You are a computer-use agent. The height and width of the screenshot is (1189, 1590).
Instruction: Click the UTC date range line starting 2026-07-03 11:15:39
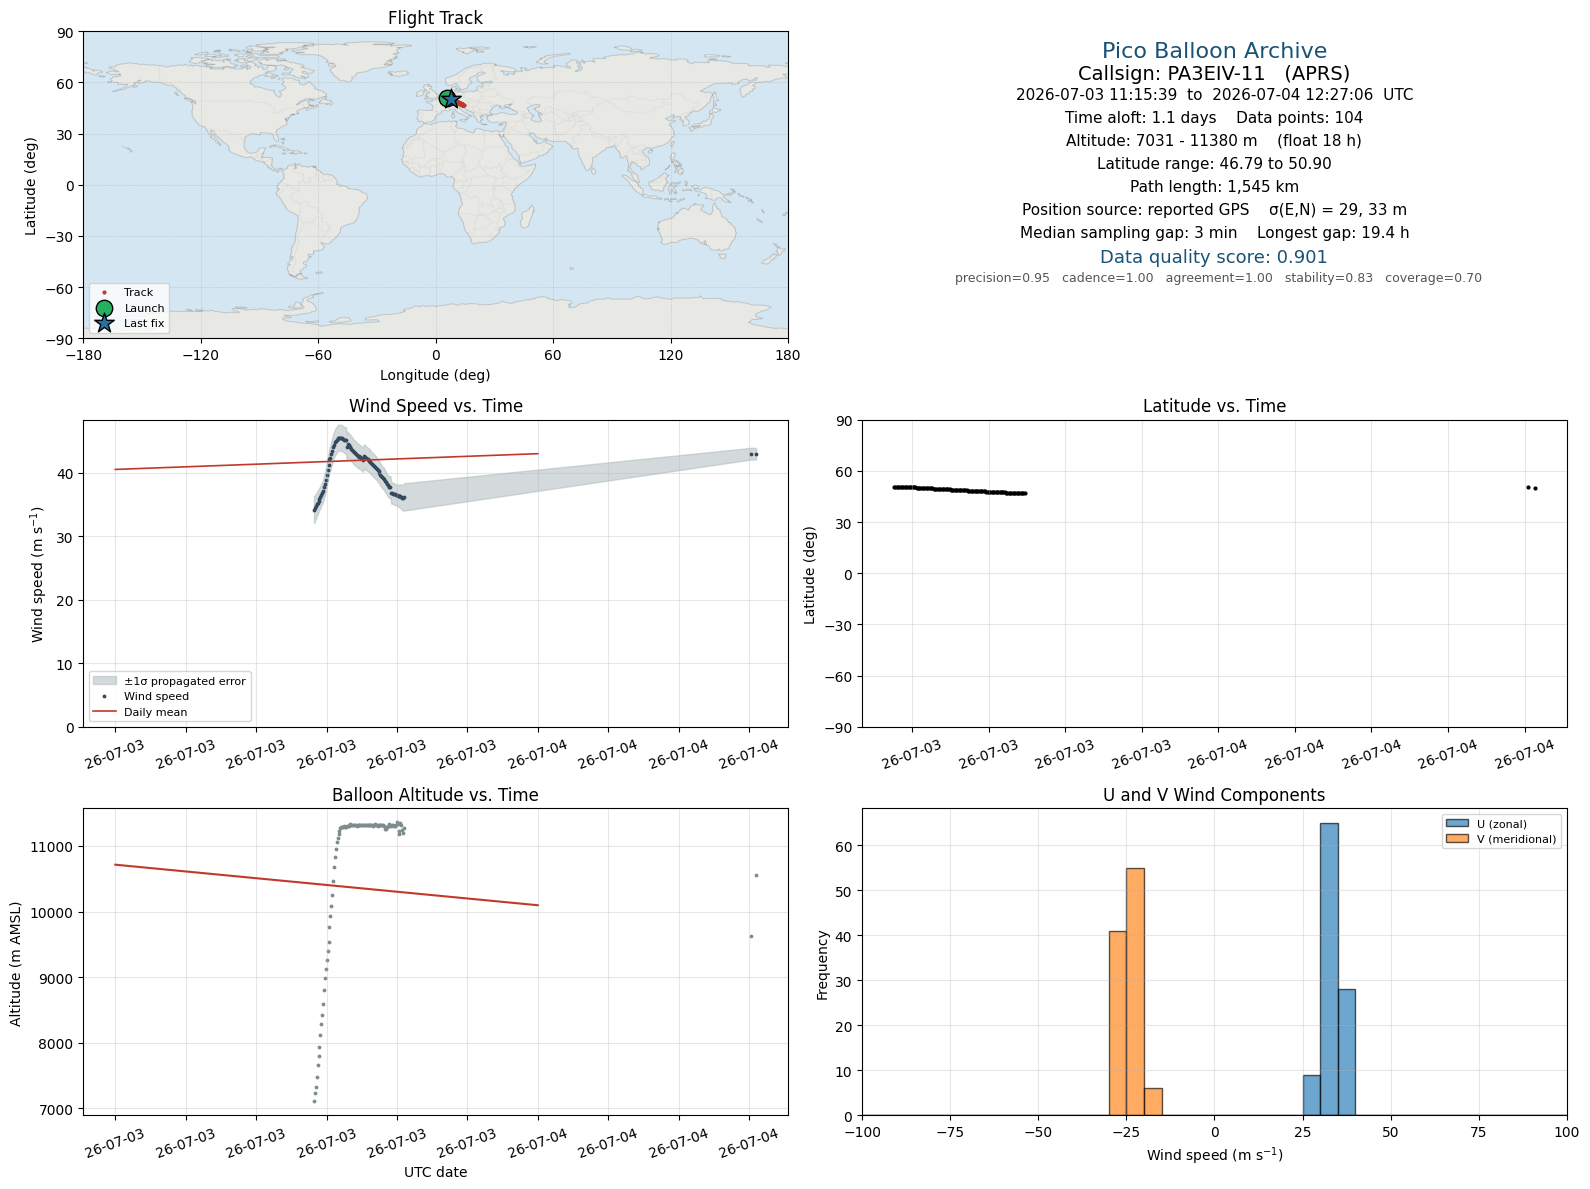[1214, 95]
